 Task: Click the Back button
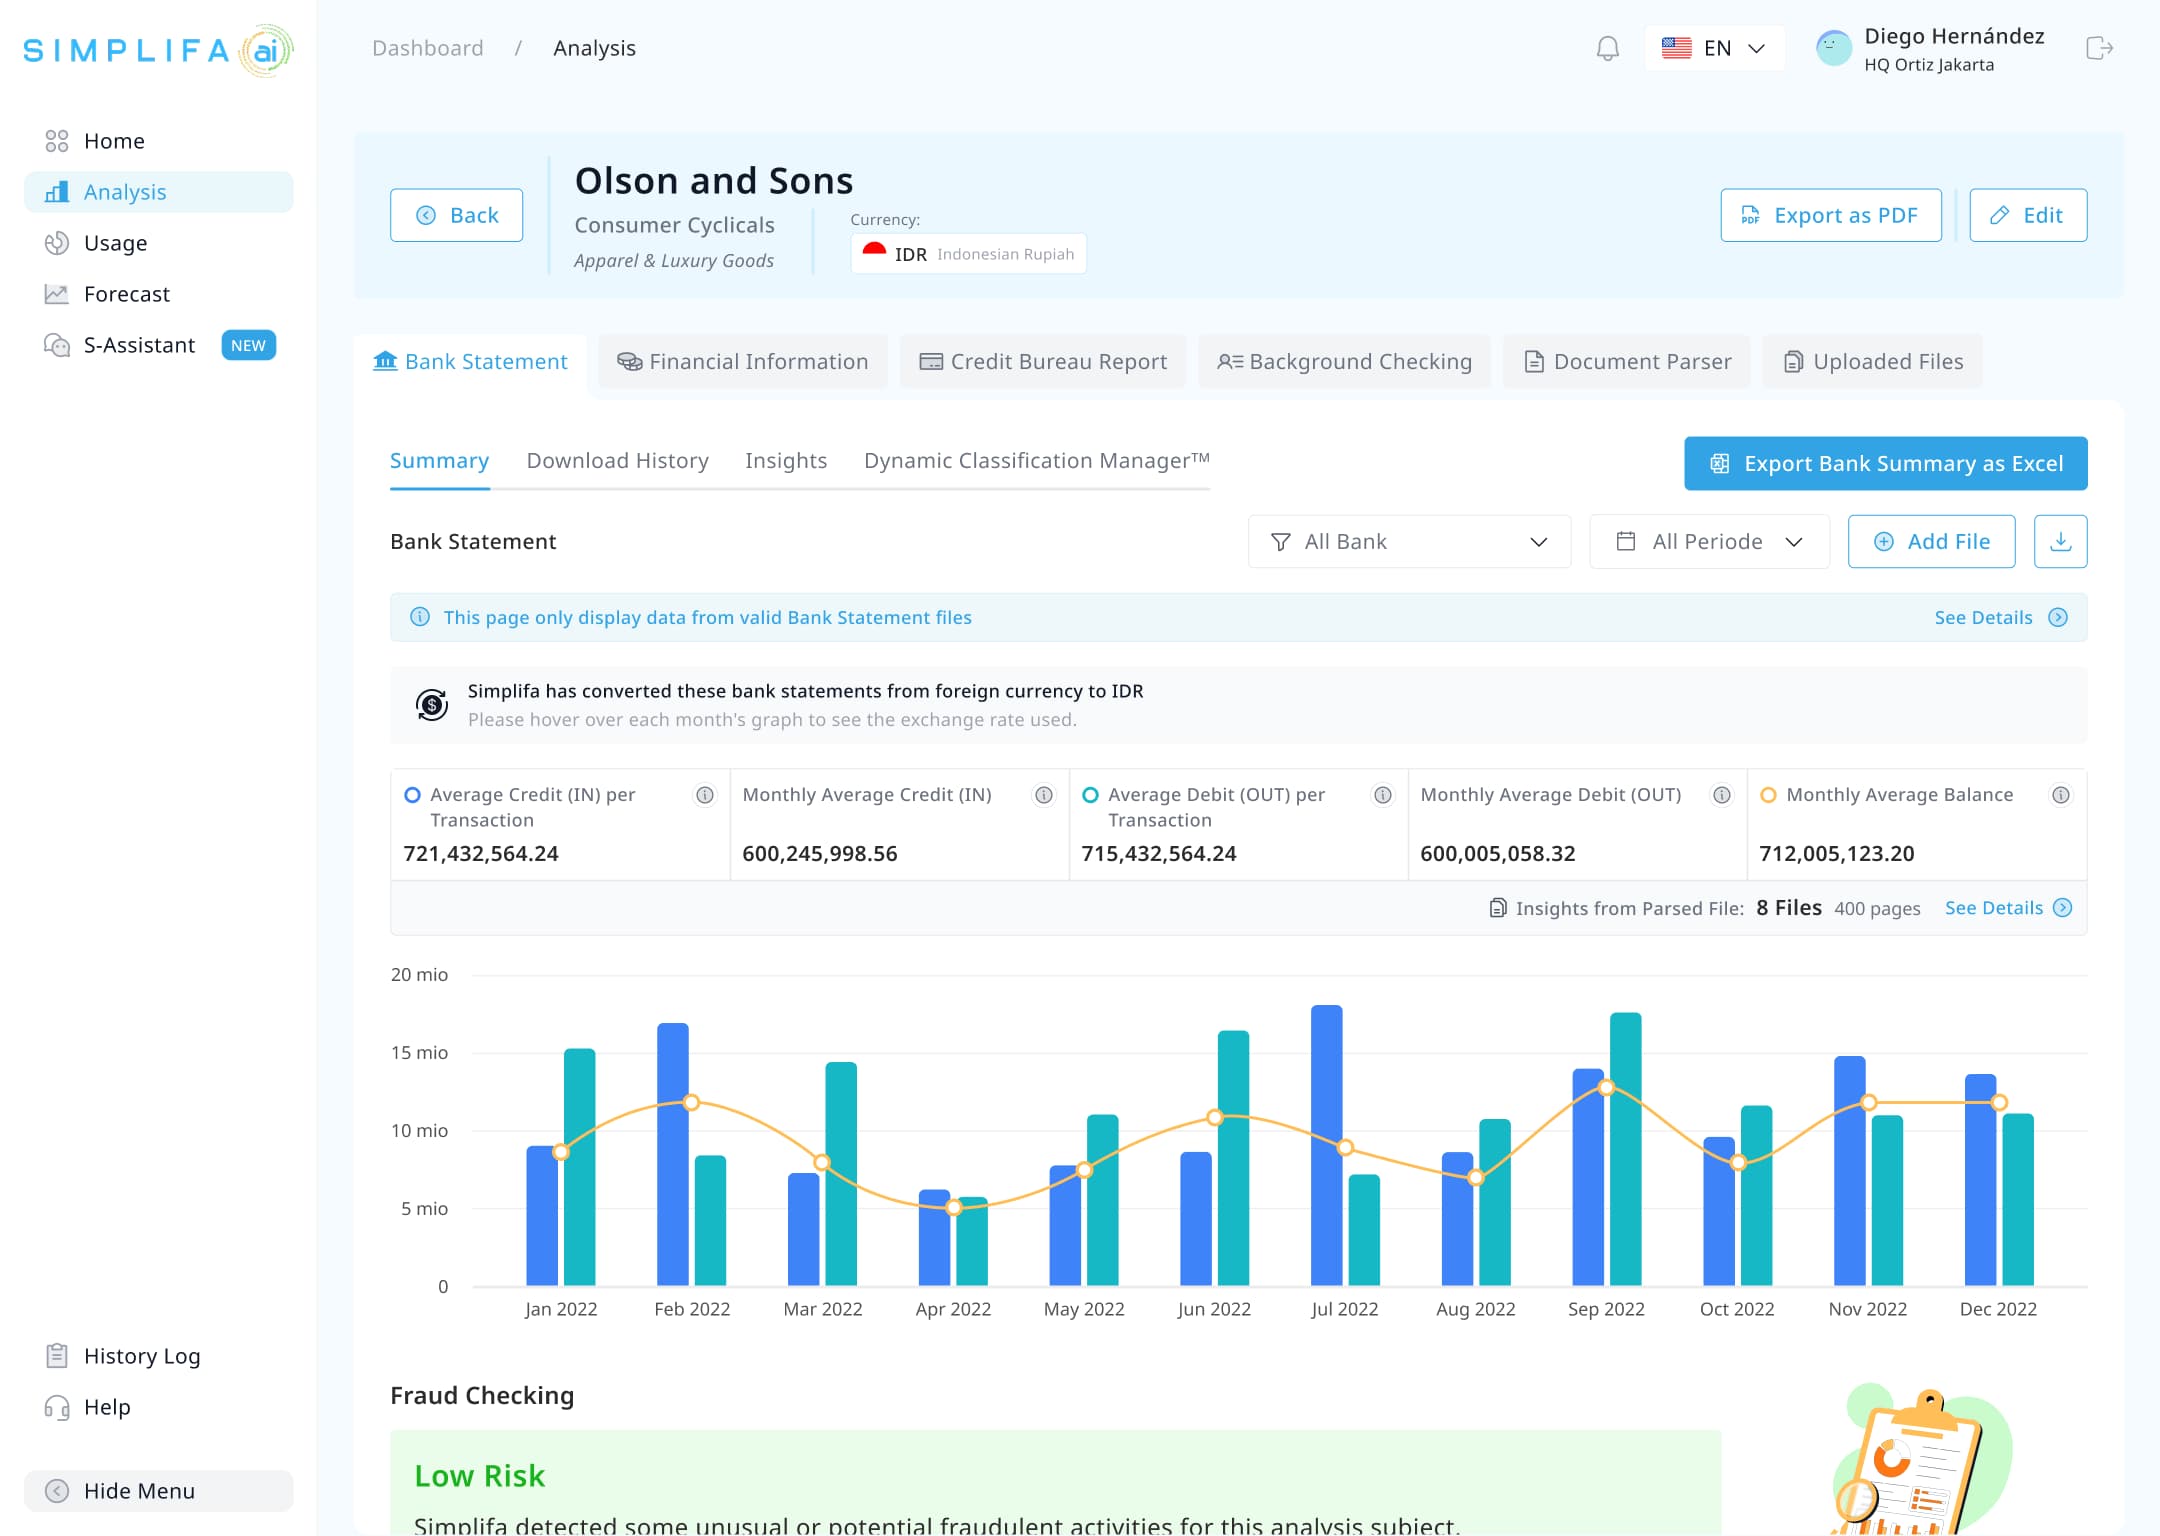click(456, 215)
